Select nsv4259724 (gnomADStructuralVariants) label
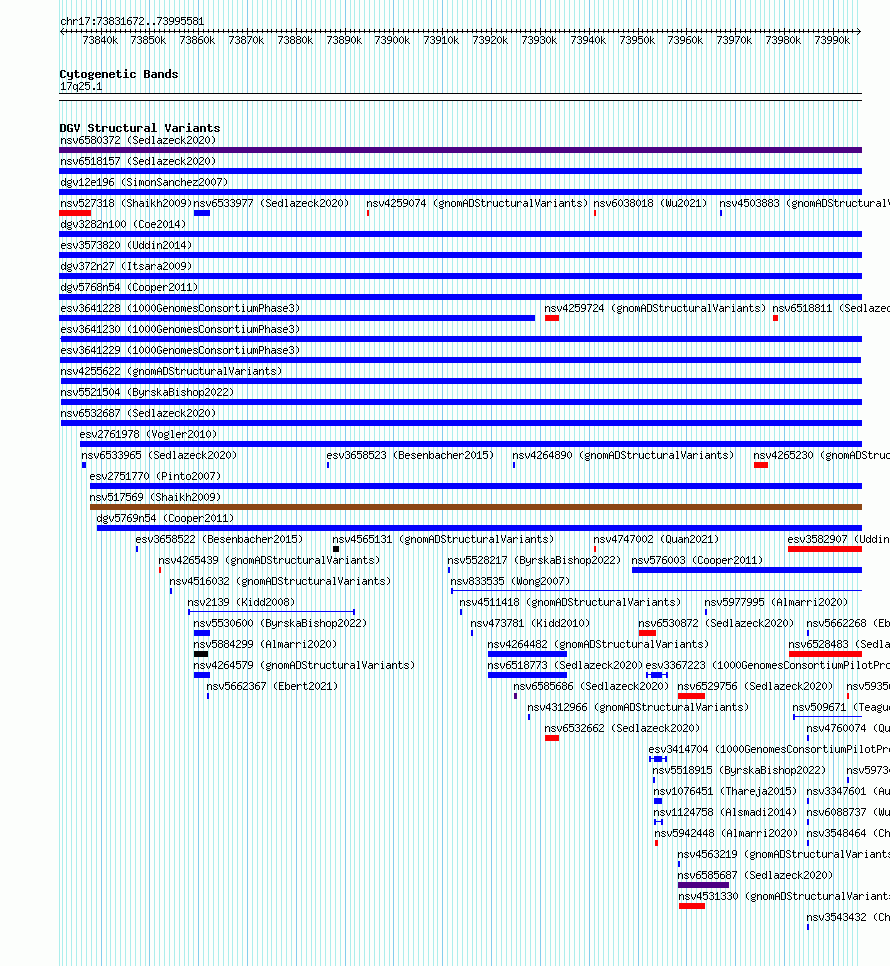 (x=655, y=308)
